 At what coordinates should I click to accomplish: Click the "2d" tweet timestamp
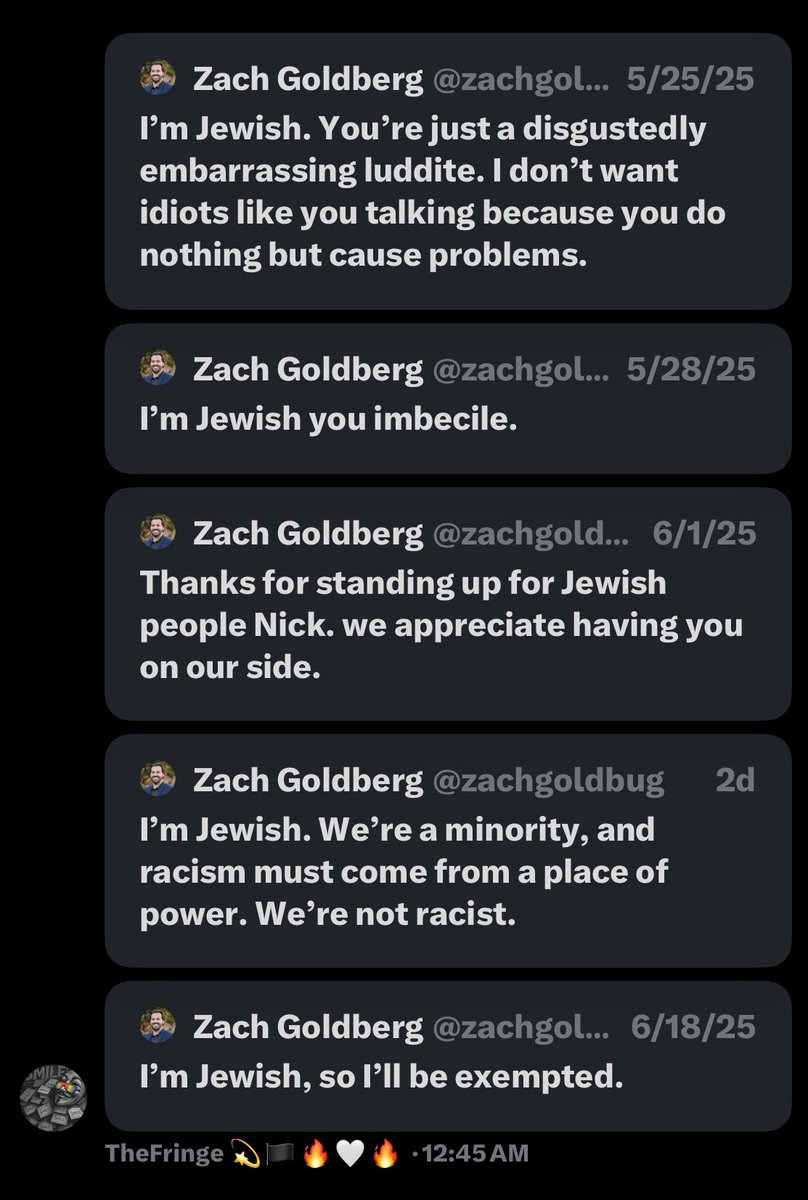point(735,780)
